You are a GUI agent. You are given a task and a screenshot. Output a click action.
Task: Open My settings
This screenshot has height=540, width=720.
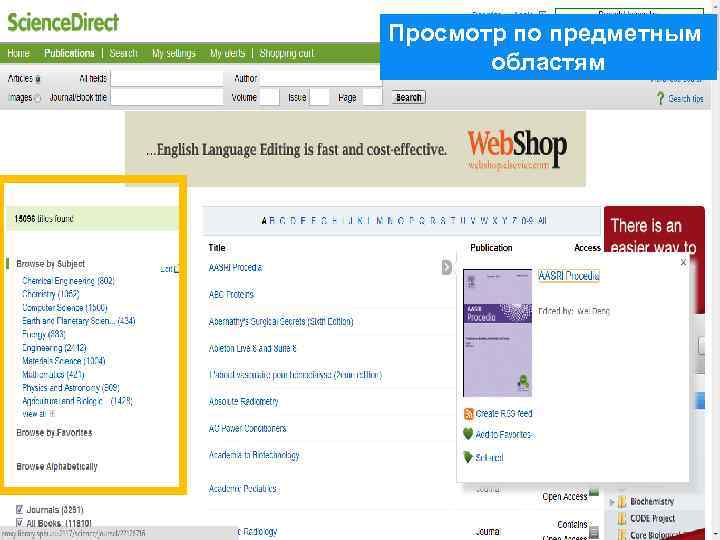coord(174,53)
